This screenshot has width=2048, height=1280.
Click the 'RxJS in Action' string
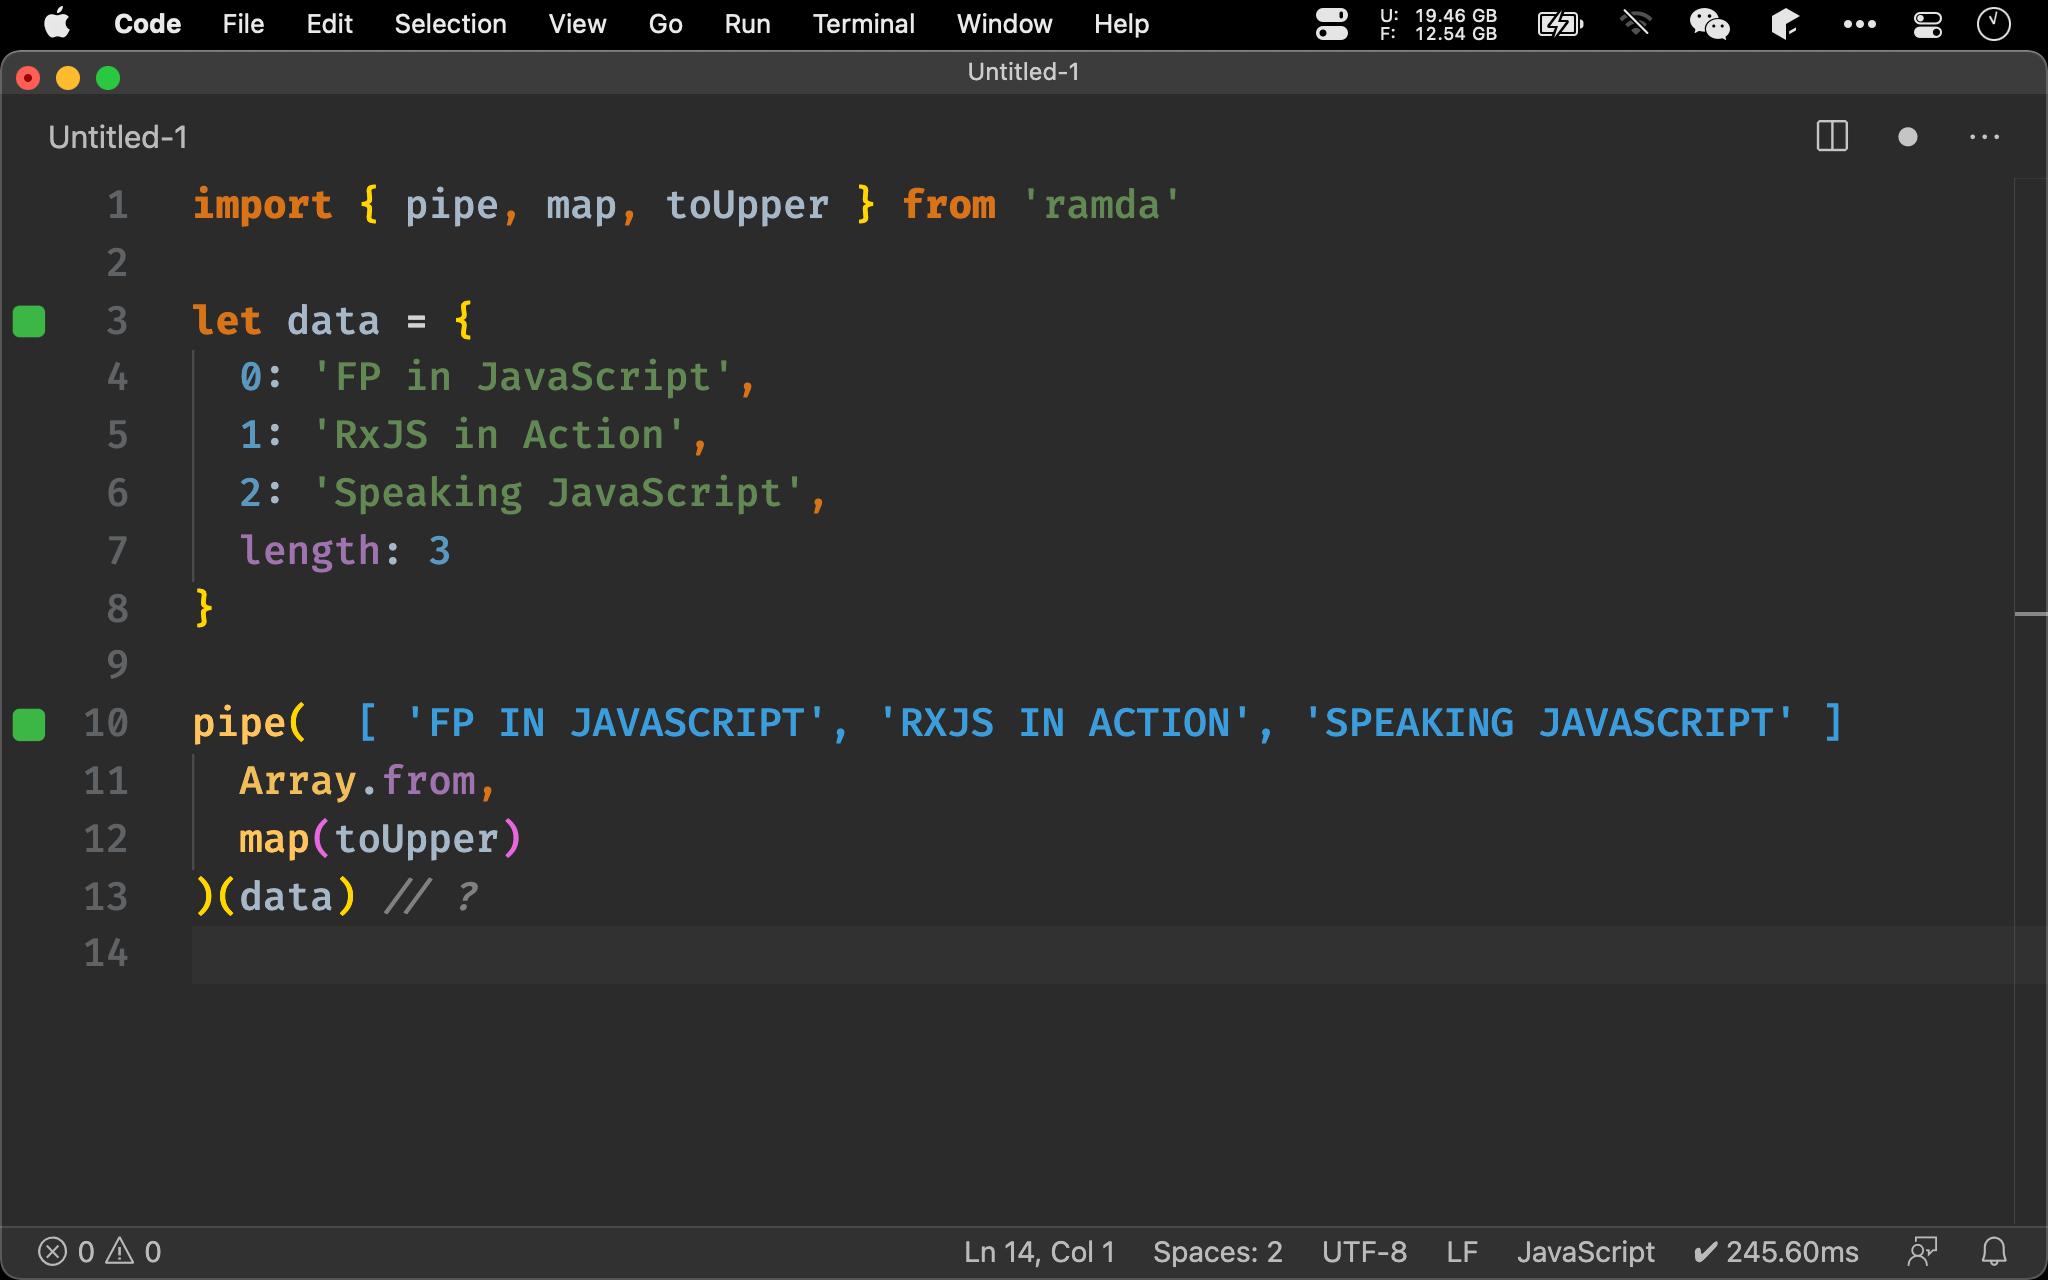coord(499,436)
